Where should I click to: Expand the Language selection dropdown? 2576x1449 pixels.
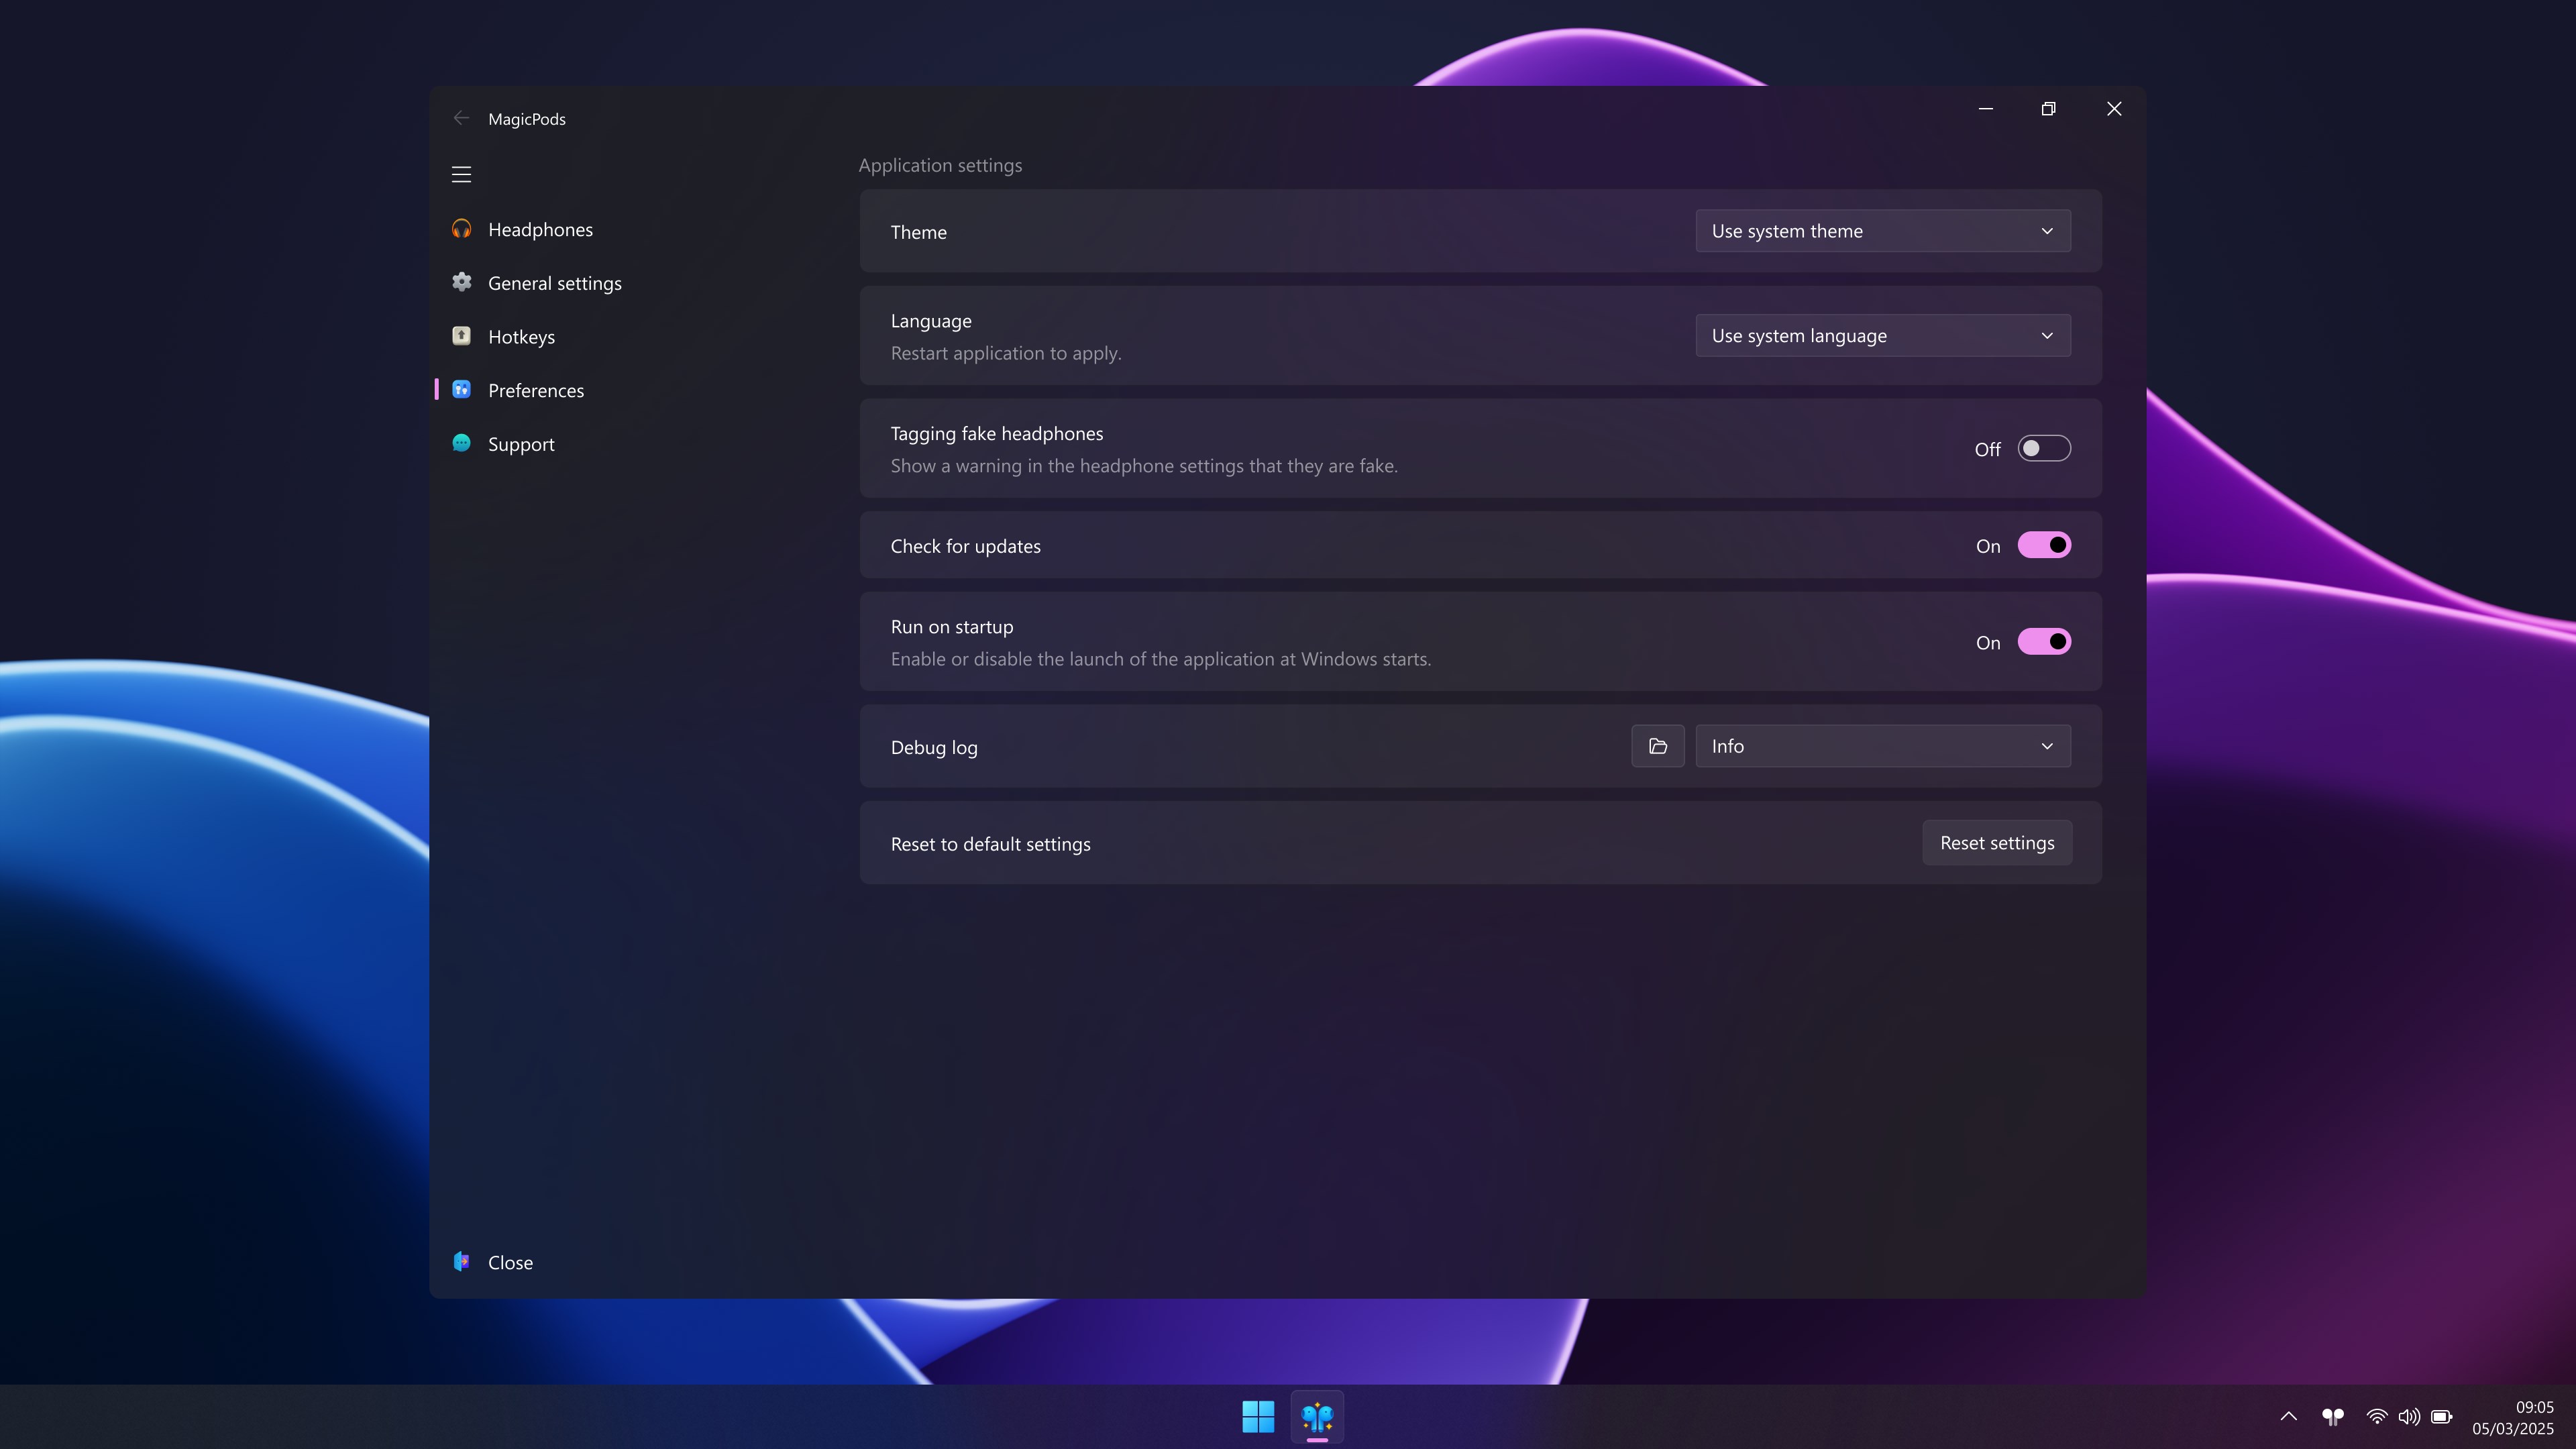(1882, 335)
